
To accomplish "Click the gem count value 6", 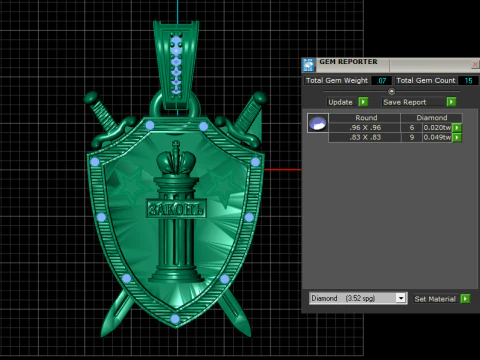I will 412,128.
